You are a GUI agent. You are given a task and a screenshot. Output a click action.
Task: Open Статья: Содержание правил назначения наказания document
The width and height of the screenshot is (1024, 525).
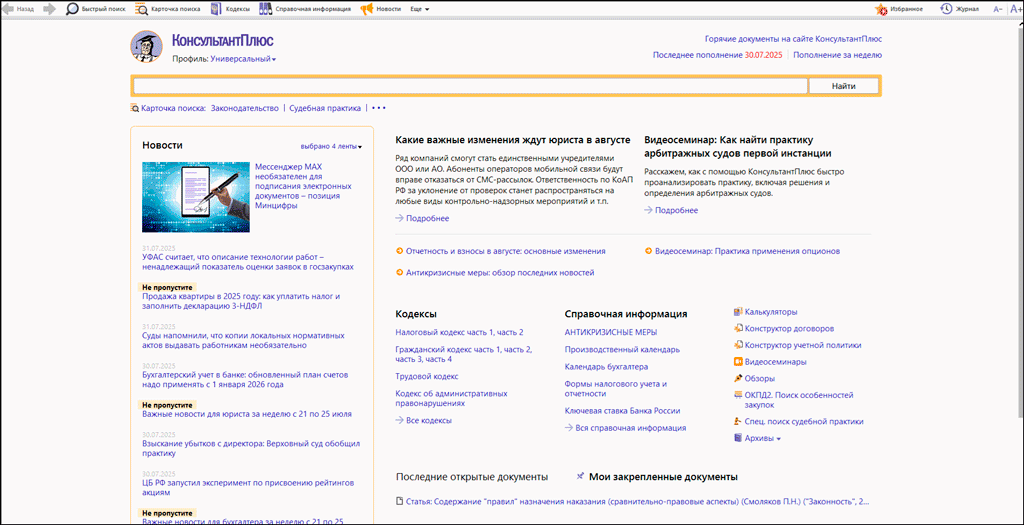(x=638, y=501)
